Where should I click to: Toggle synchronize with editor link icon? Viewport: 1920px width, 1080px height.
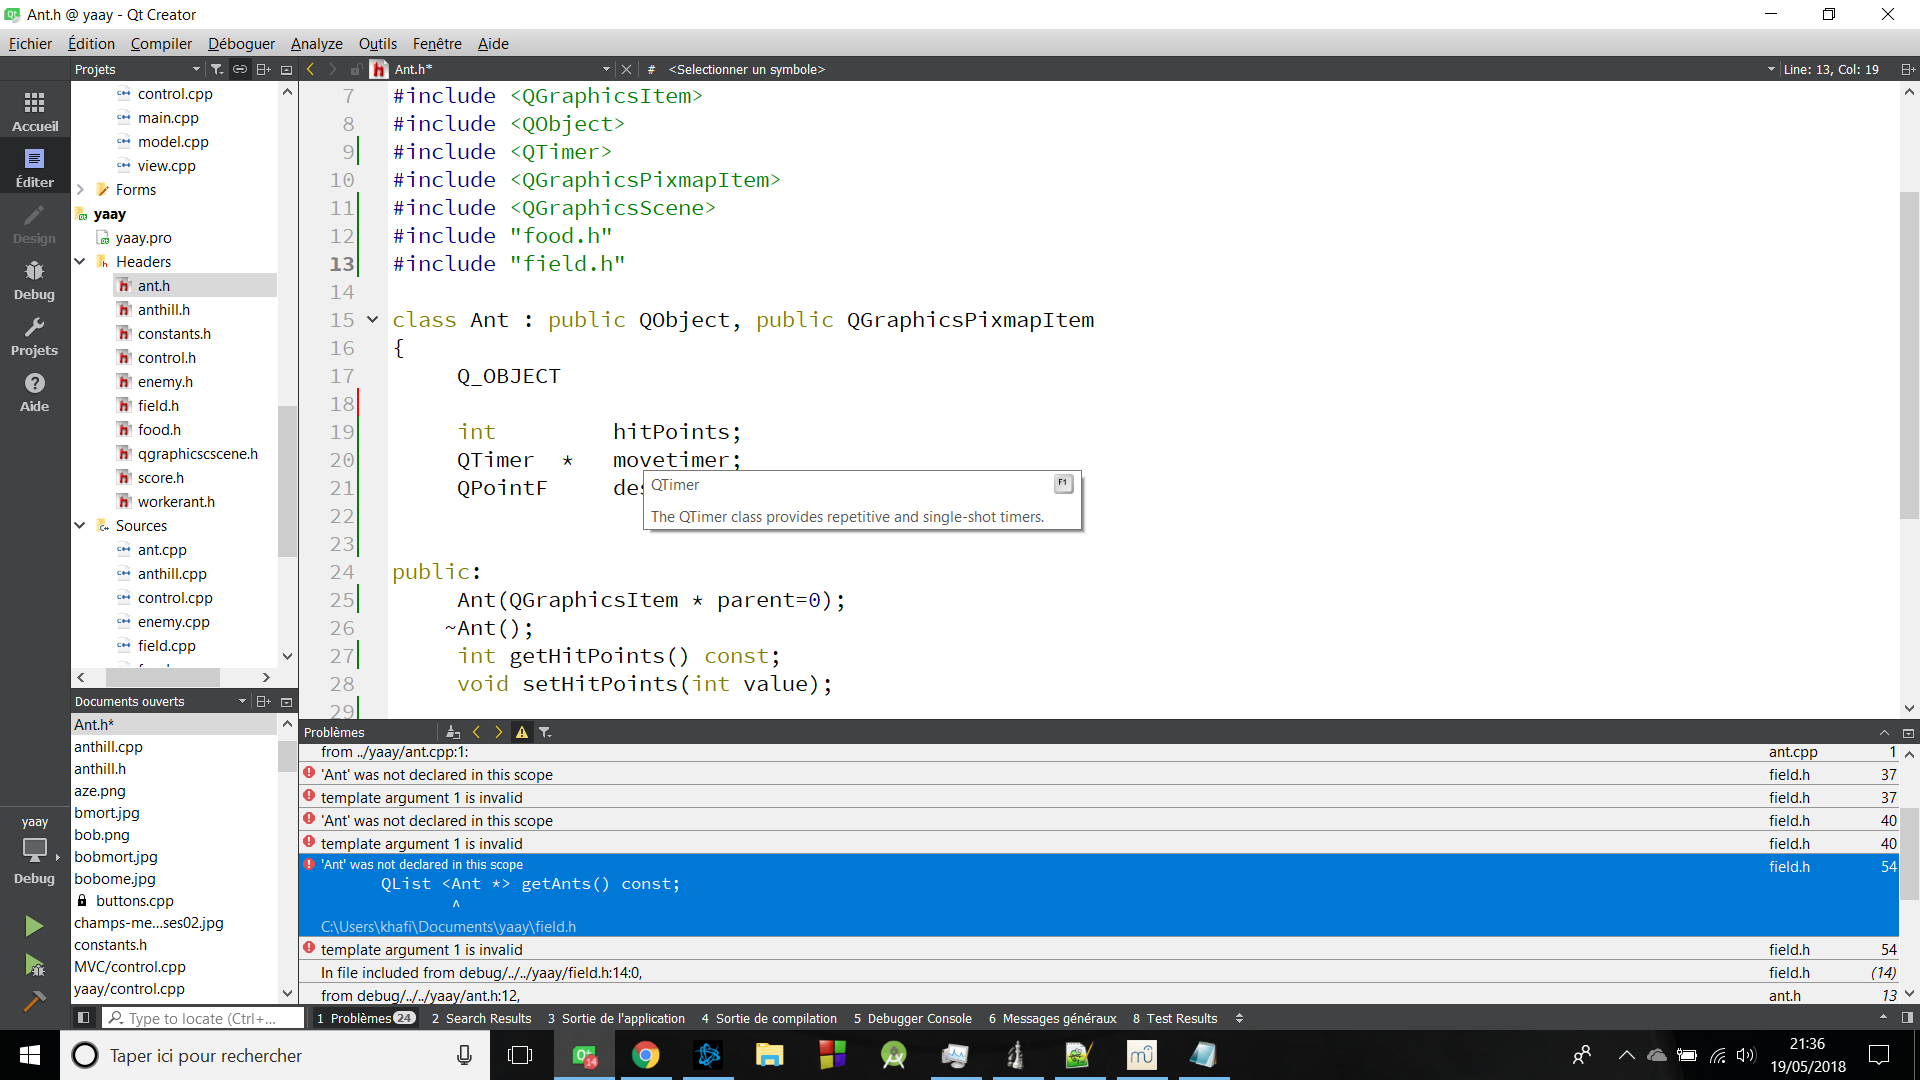click(240, 69)
